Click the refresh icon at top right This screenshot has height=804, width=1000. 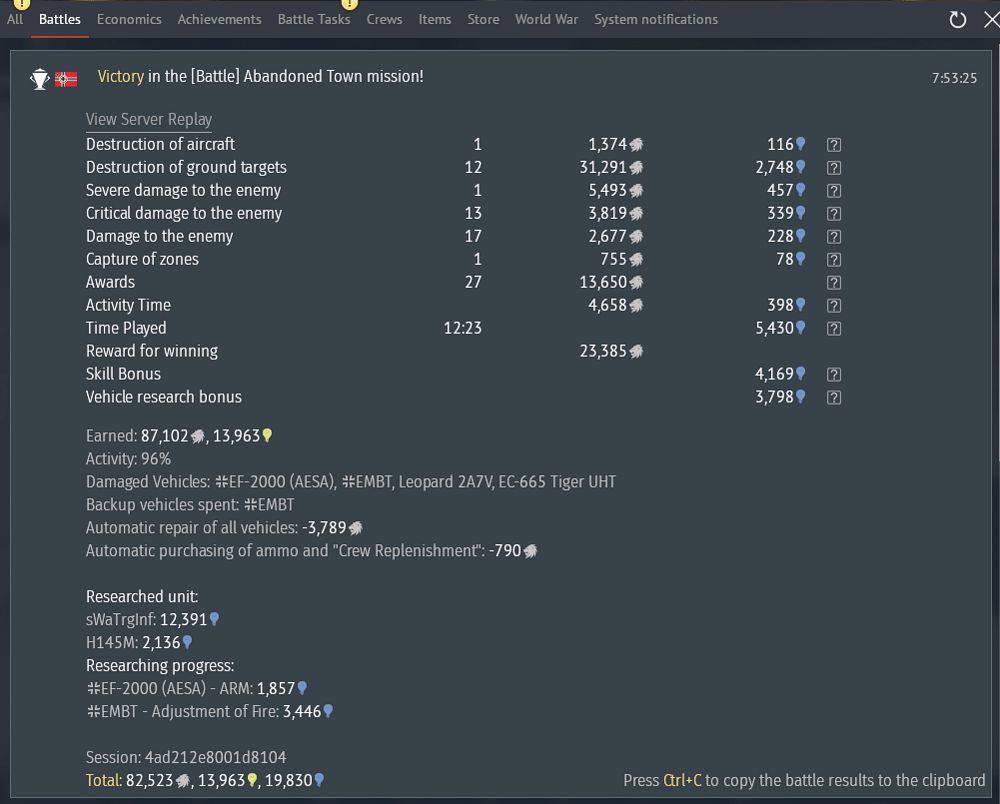pyautogui.click(x=957, y=20)
